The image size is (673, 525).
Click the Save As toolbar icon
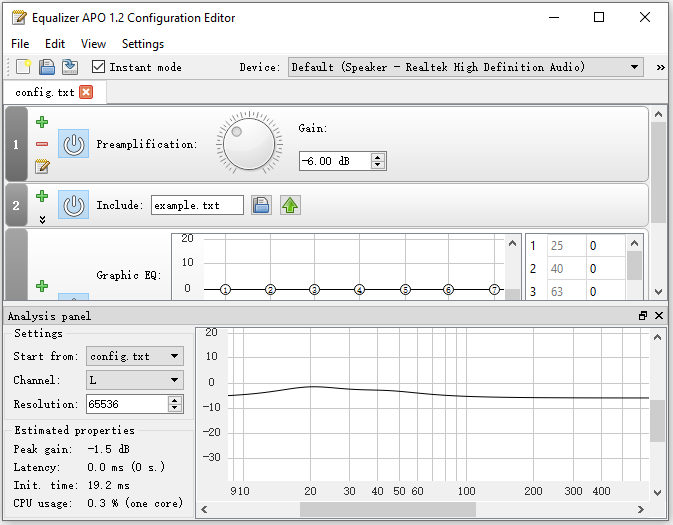(70, 67)
